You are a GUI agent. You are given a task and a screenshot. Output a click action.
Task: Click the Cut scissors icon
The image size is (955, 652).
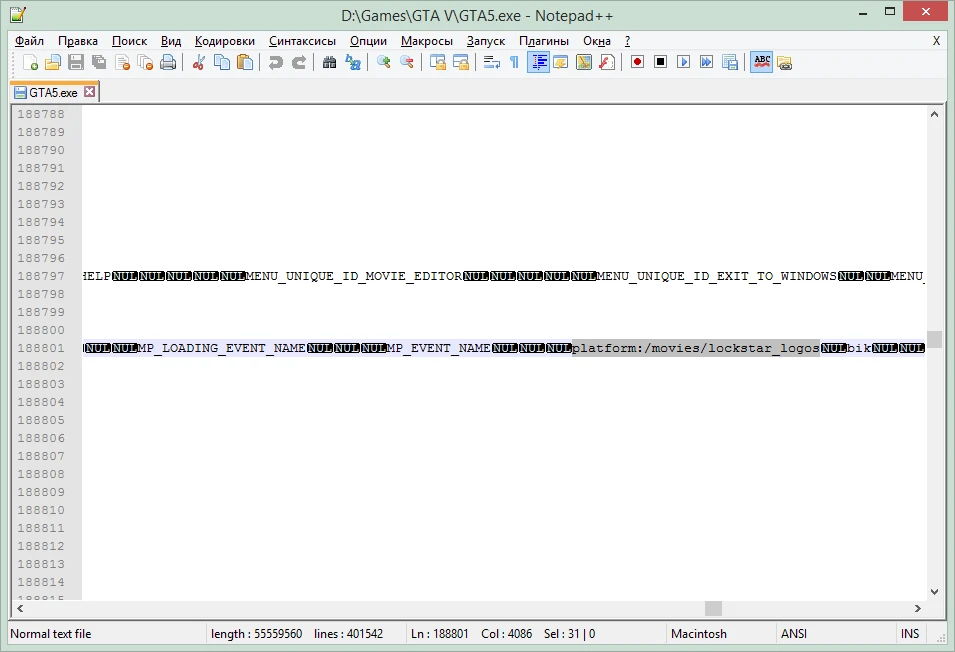point(198,62)
